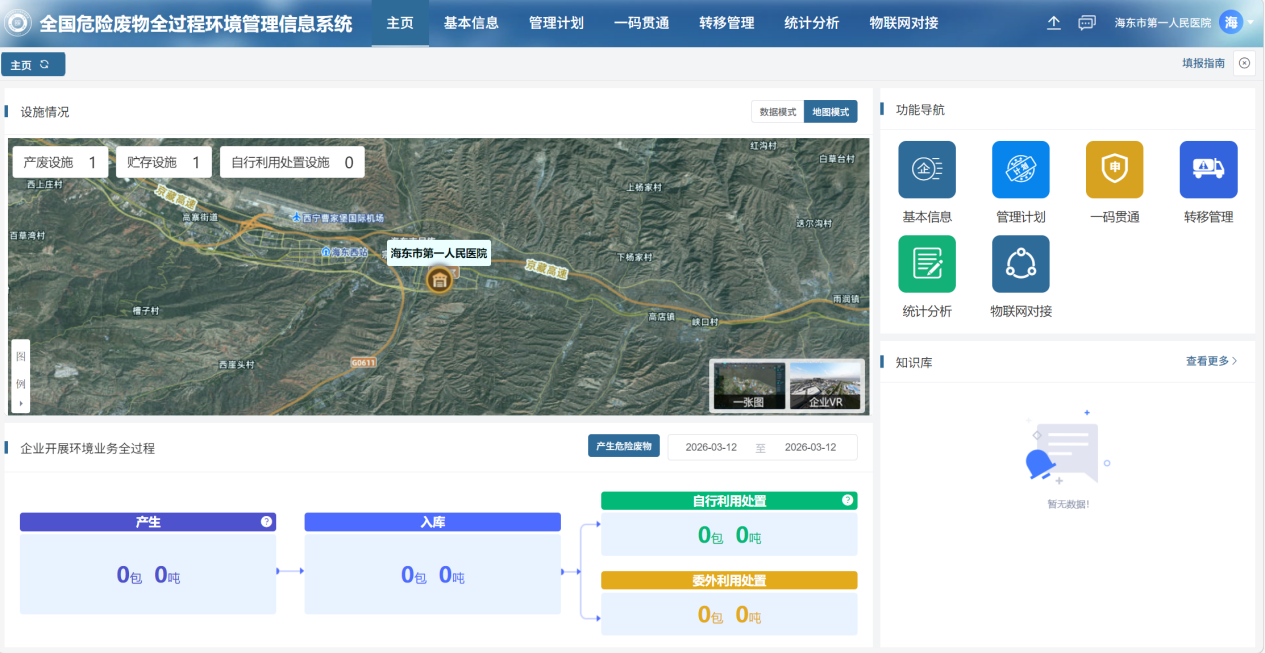The image size is (1265, 653).
Task: Open the 转移管理 truck icon
Action: pyautogui.click(x=1208, y=169)
